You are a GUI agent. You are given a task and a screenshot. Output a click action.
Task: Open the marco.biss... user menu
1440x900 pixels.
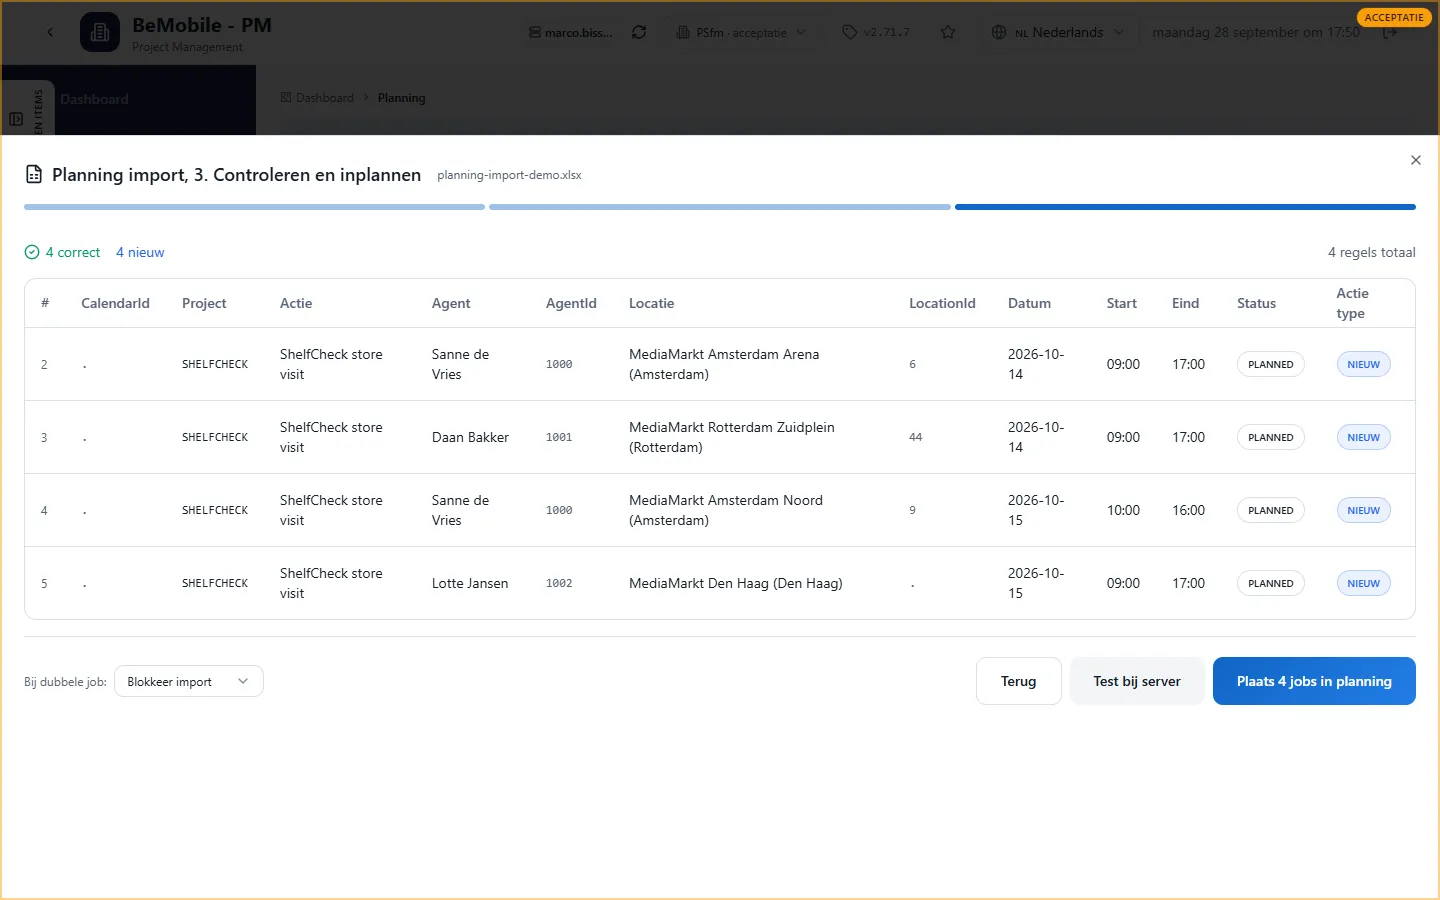[571, 32]
